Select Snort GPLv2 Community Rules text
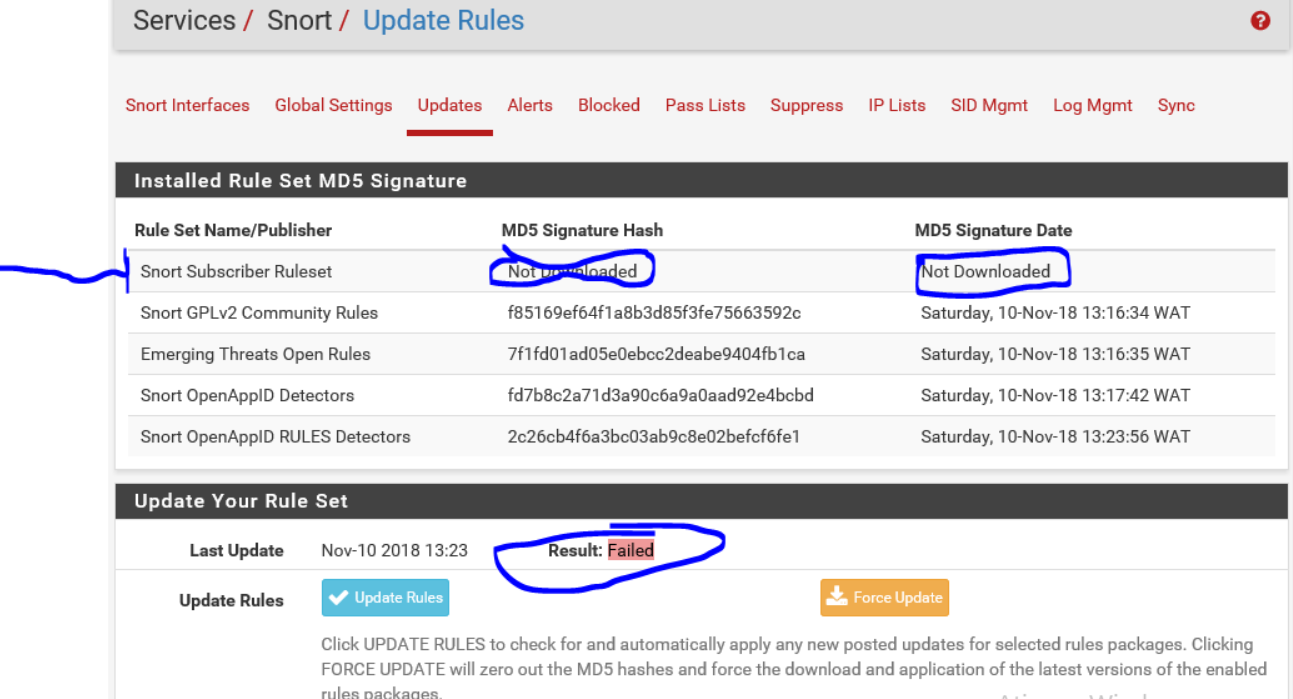Viewport: 1293px width, 699px height. coord(259,313)
